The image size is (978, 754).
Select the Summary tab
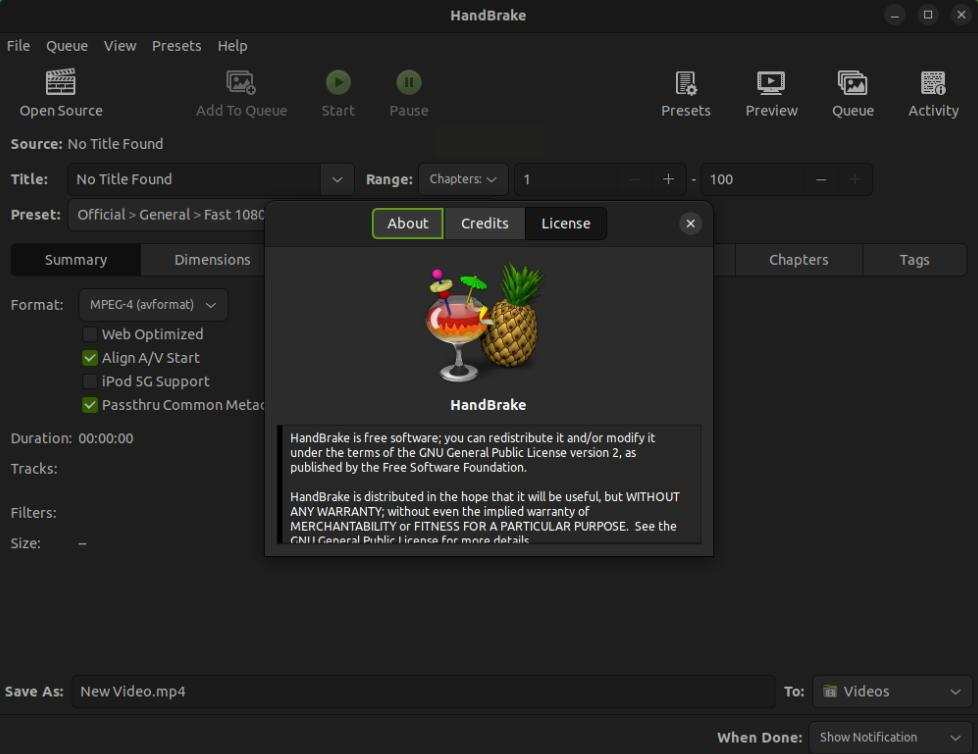point(75,259)
